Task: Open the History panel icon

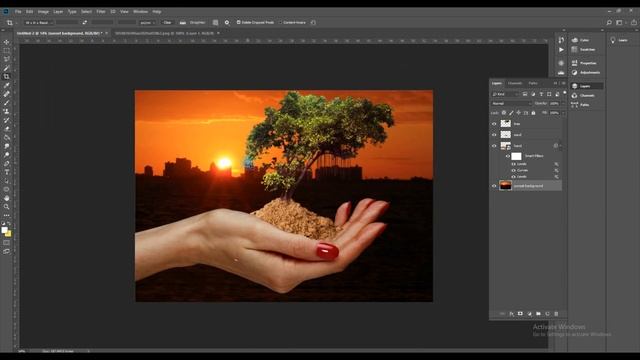Action: [x=561, y=40]
